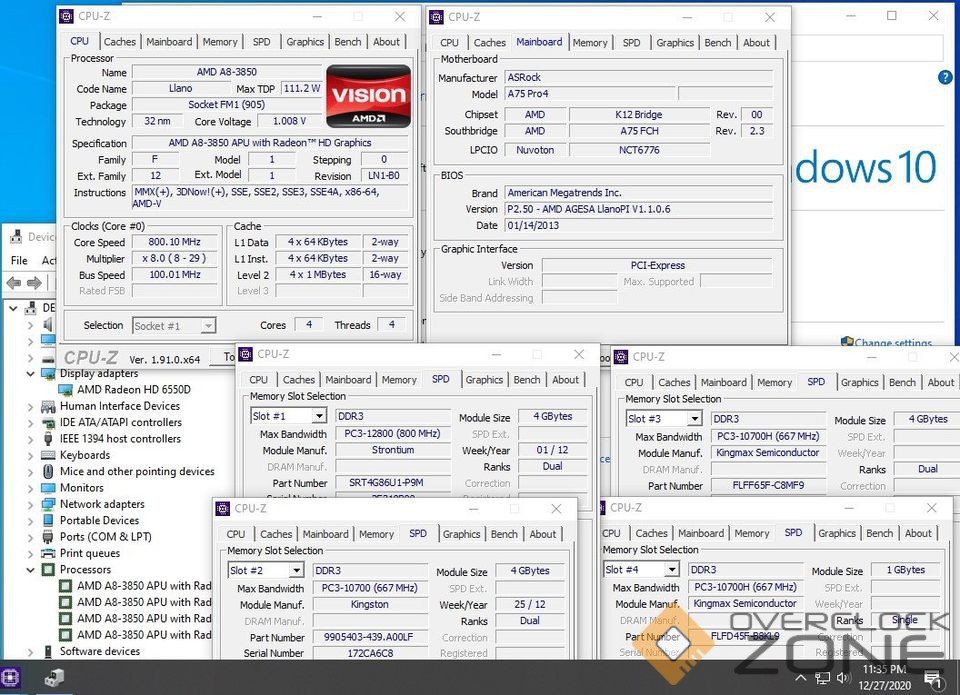Viewport: 960px width, 695px height.
Task: Open the Slot #3 memory slot dropdown
Action: point(694,419)
